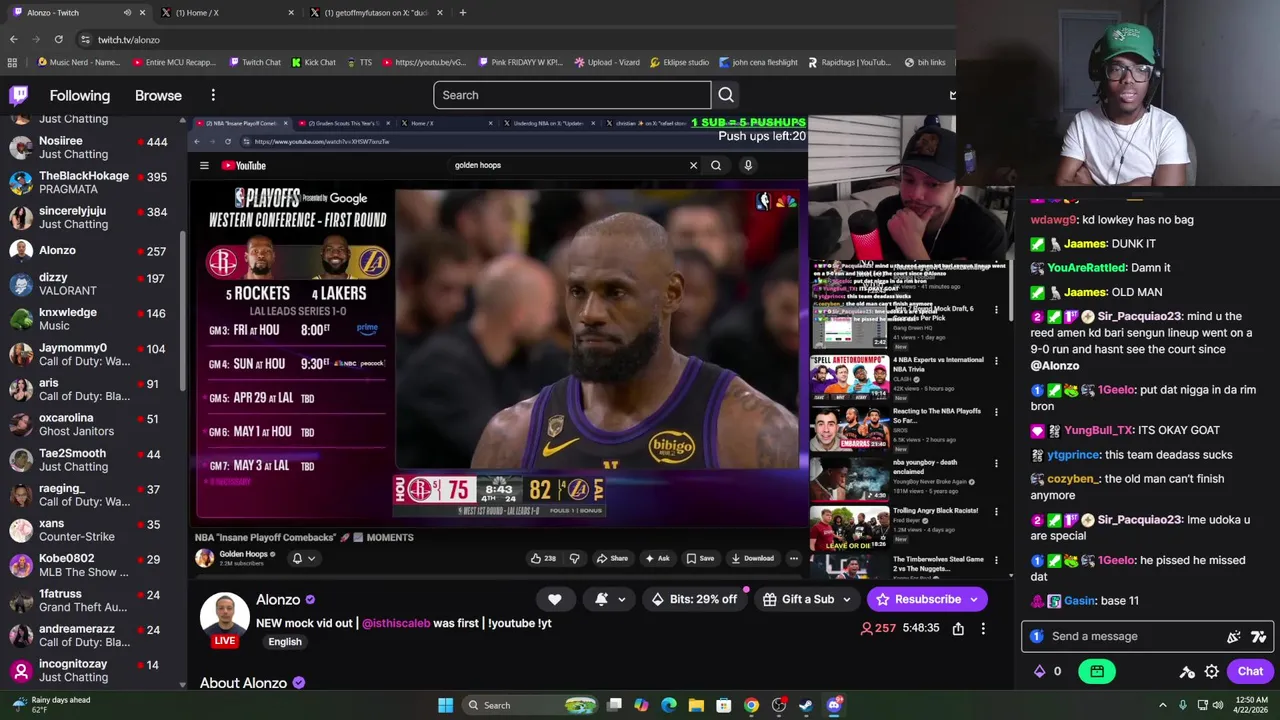Screen dimensions: 1280x720
Task: Open chat Bits cheer icon
Action: (x=1234, y=636)
